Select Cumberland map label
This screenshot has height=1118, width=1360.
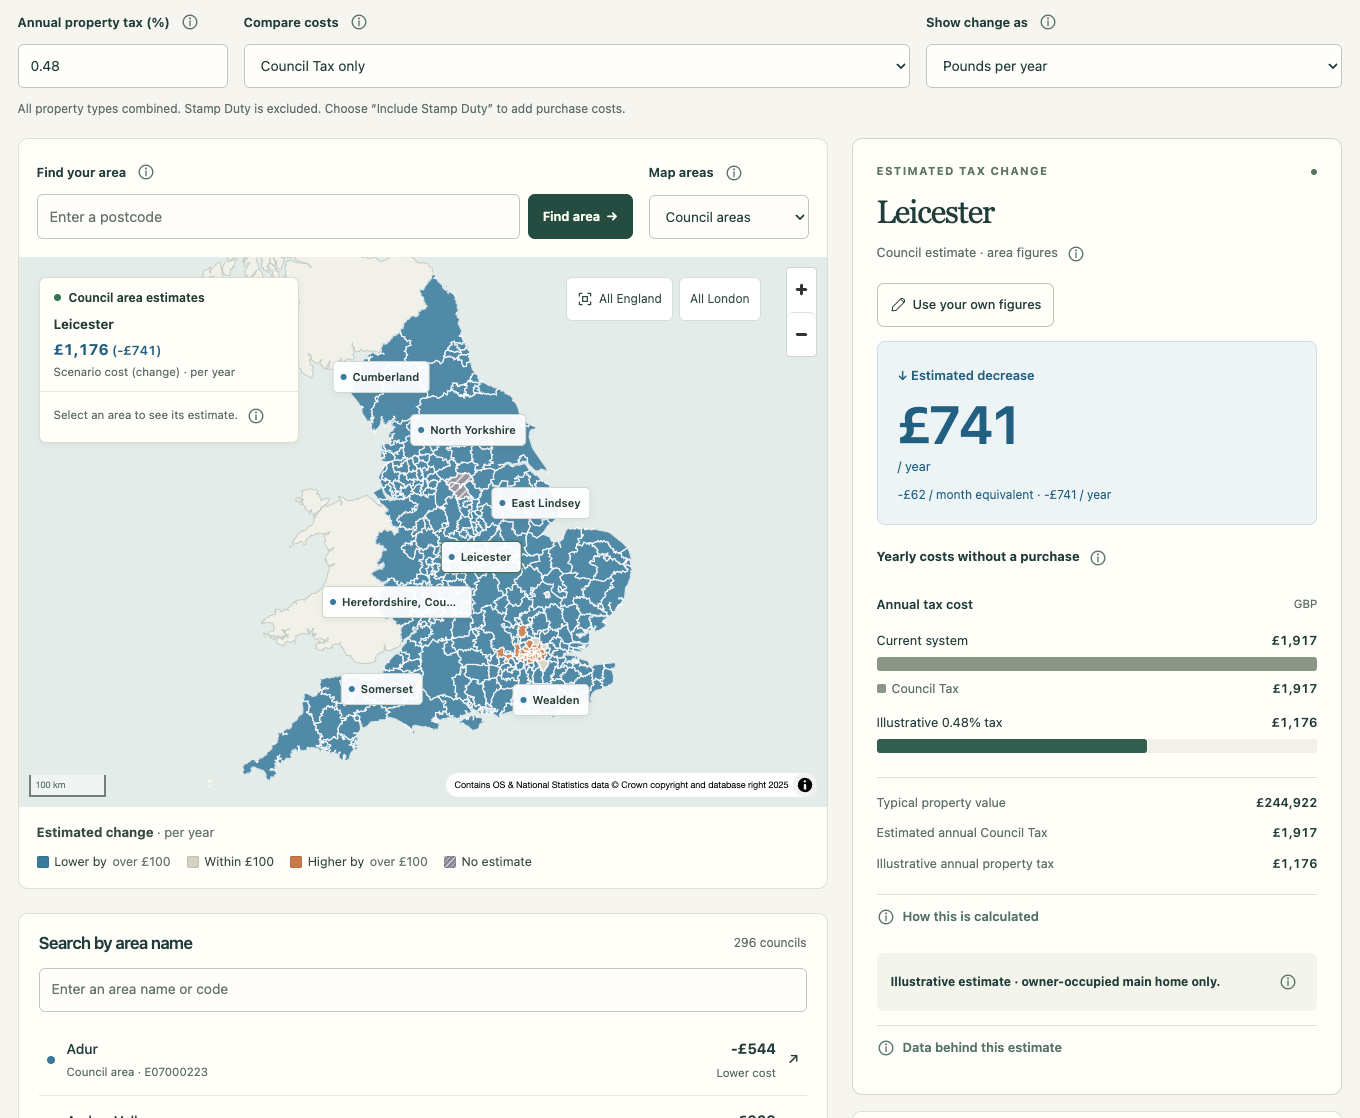(380, 377)
